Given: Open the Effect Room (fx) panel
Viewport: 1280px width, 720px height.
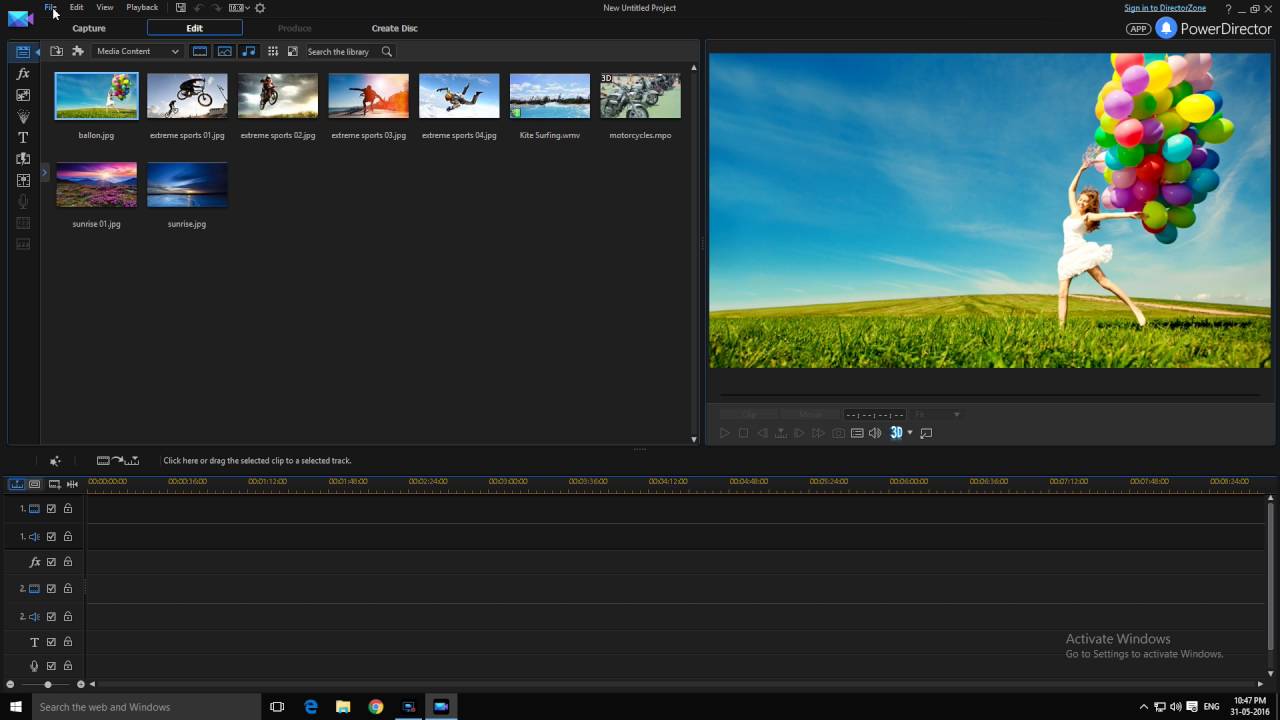Looking at the screenshot, I should (x=22, y=74).
